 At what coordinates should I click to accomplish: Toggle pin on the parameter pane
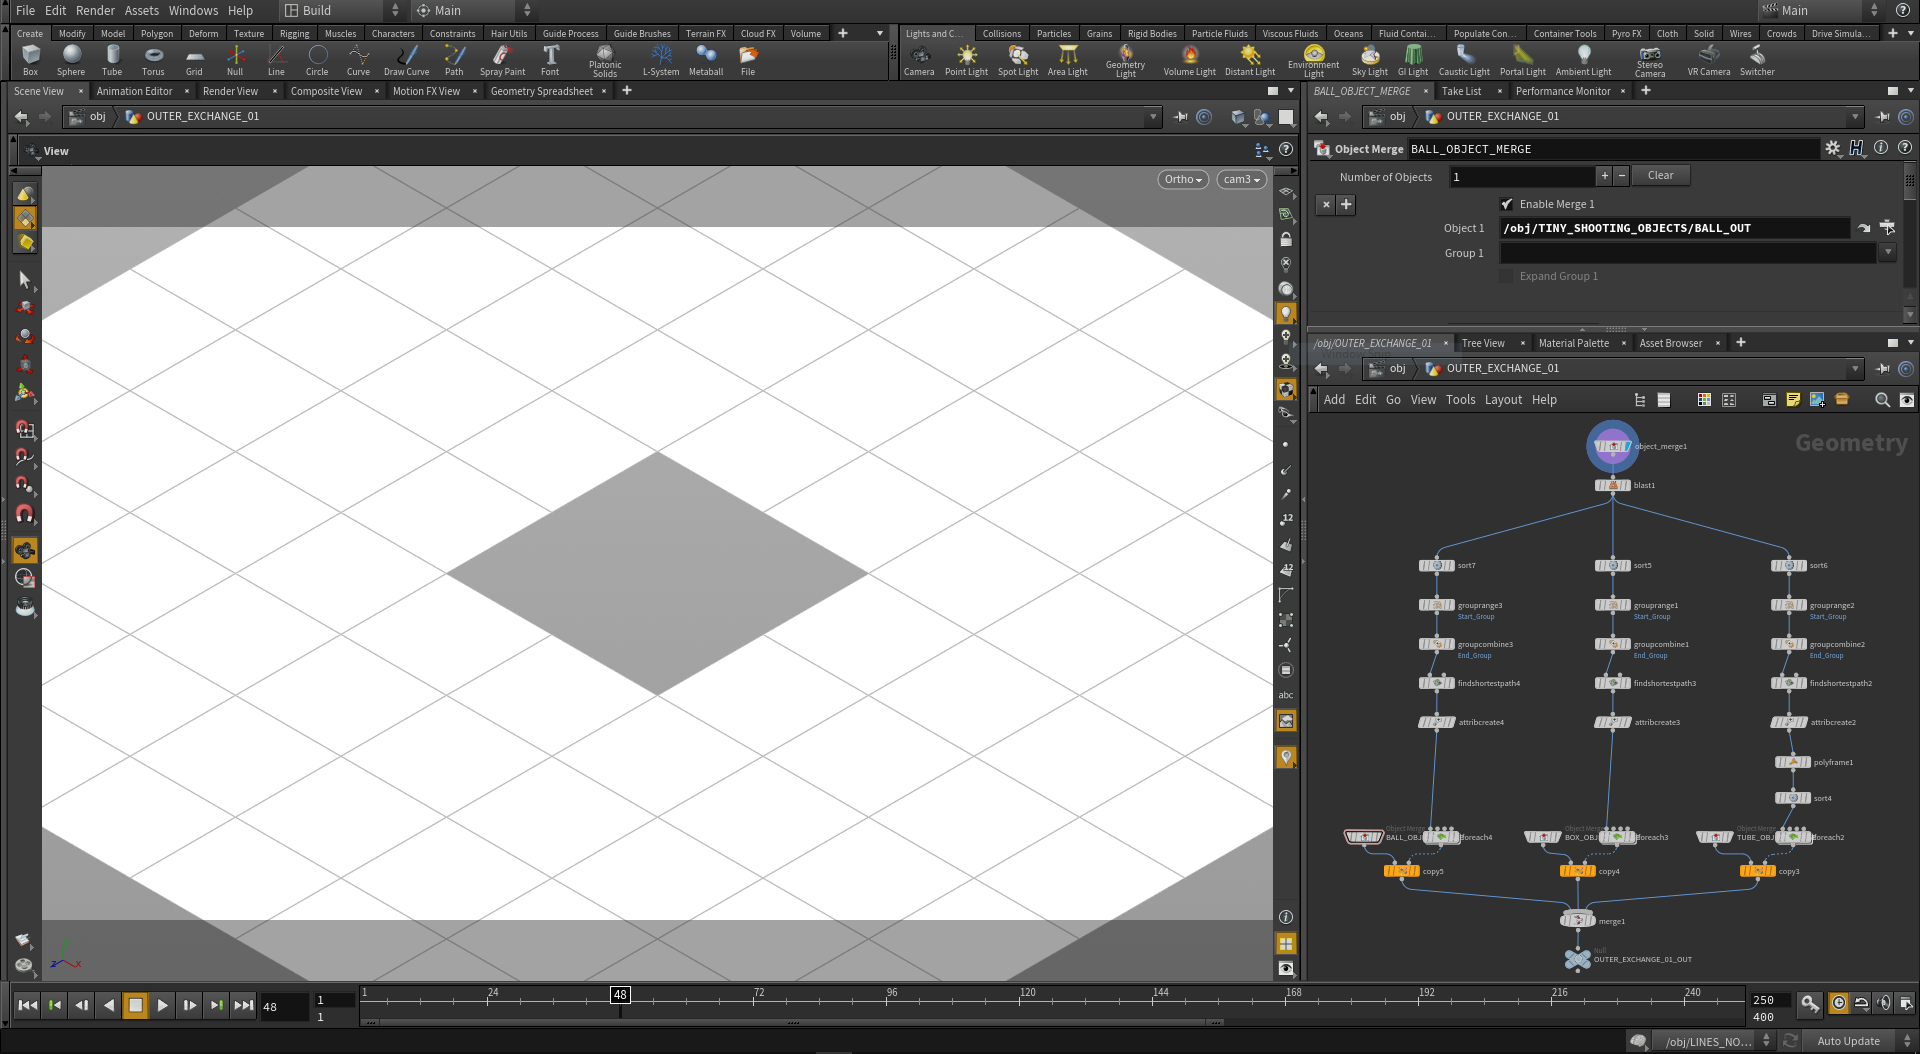[1882, 117]
